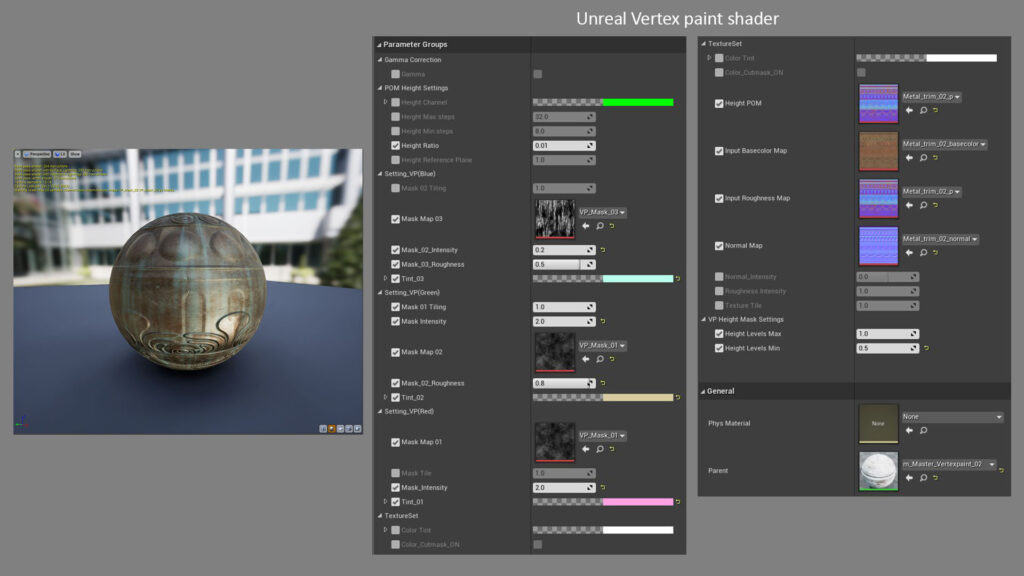This screenshot has height=576, width=1024.
Task: Edit the Height Ratio 0.01 field
Action: point(564,146)
